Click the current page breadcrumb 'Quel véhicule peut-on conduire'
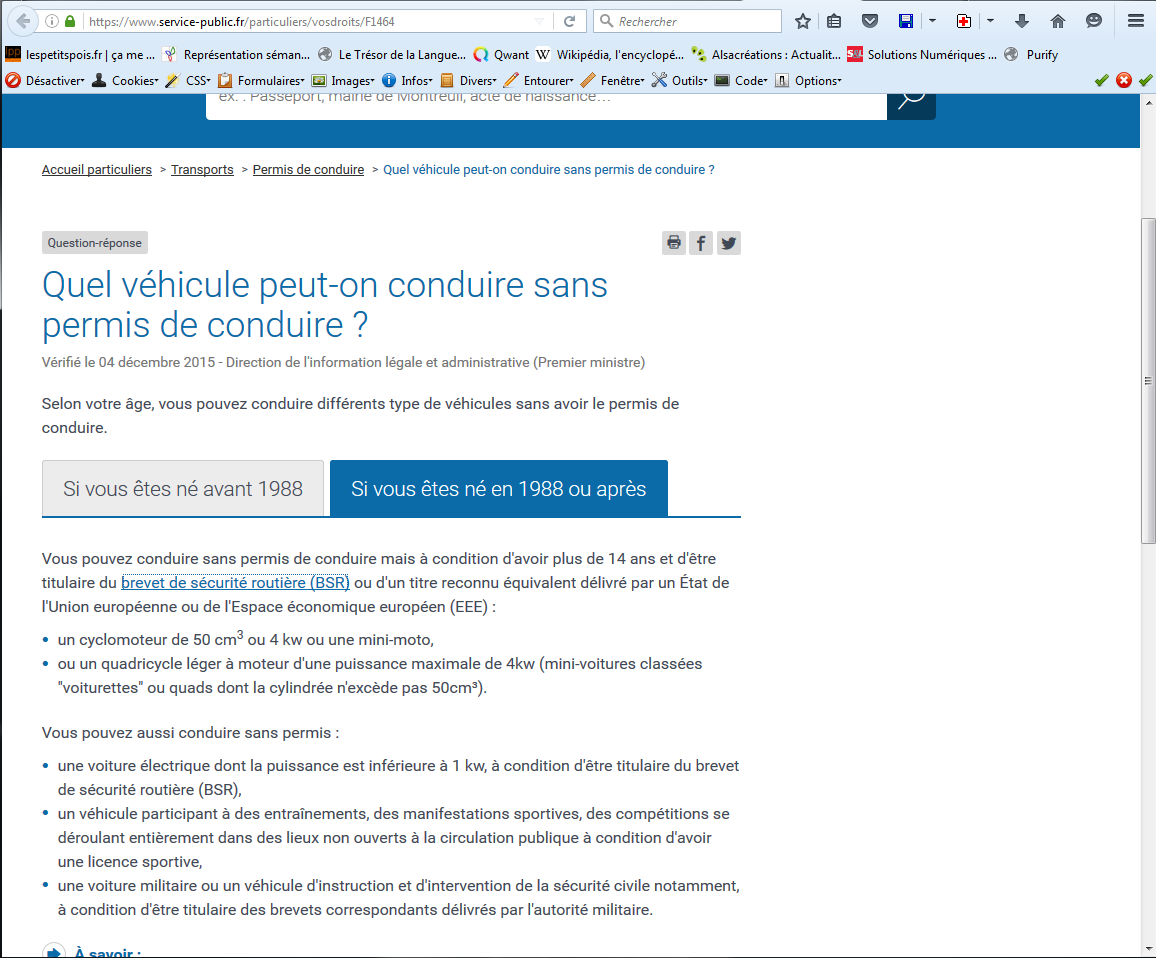 click(549, 170)
